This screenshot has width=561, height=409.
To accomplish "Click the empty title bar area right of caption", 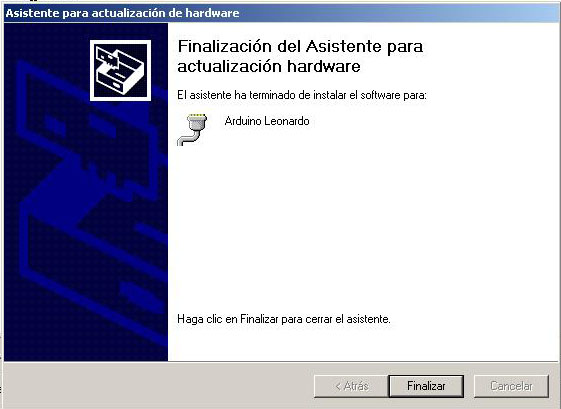I will click(x=397, y=13).
